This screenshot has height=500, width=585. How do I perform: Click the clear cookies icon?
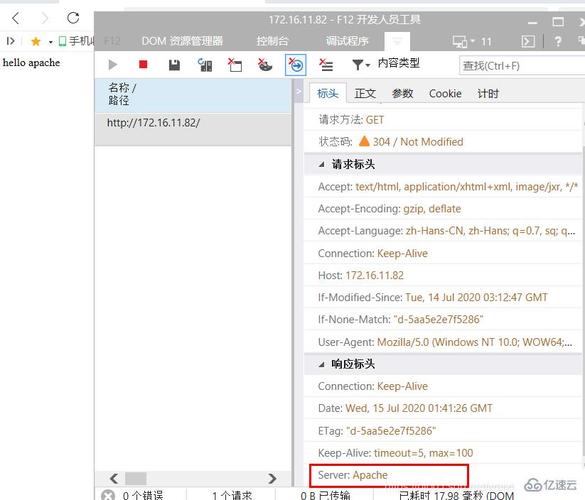point(265,65)
